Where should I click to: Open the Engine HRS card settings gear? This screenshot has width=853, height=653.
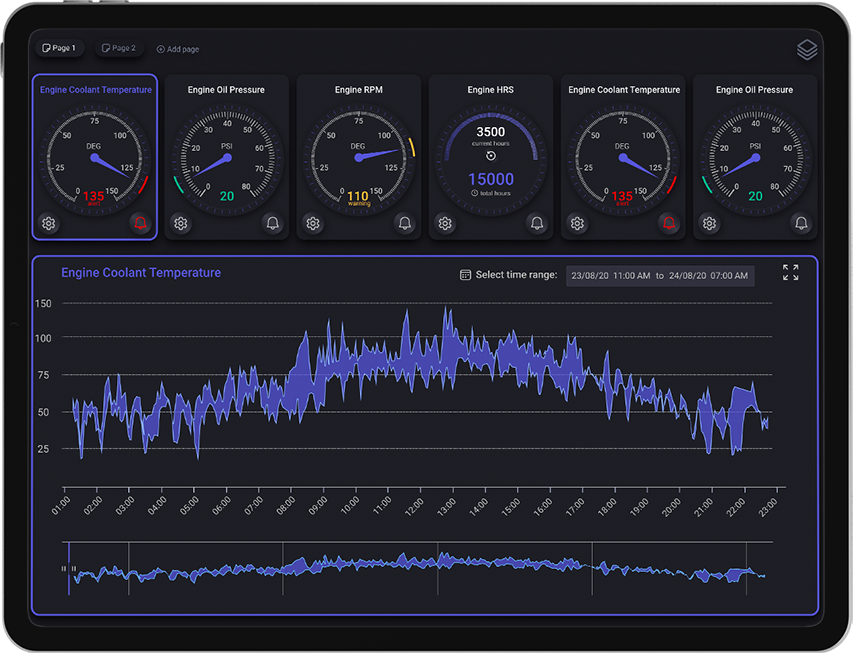pyautogui.click(x=445, y=223)
